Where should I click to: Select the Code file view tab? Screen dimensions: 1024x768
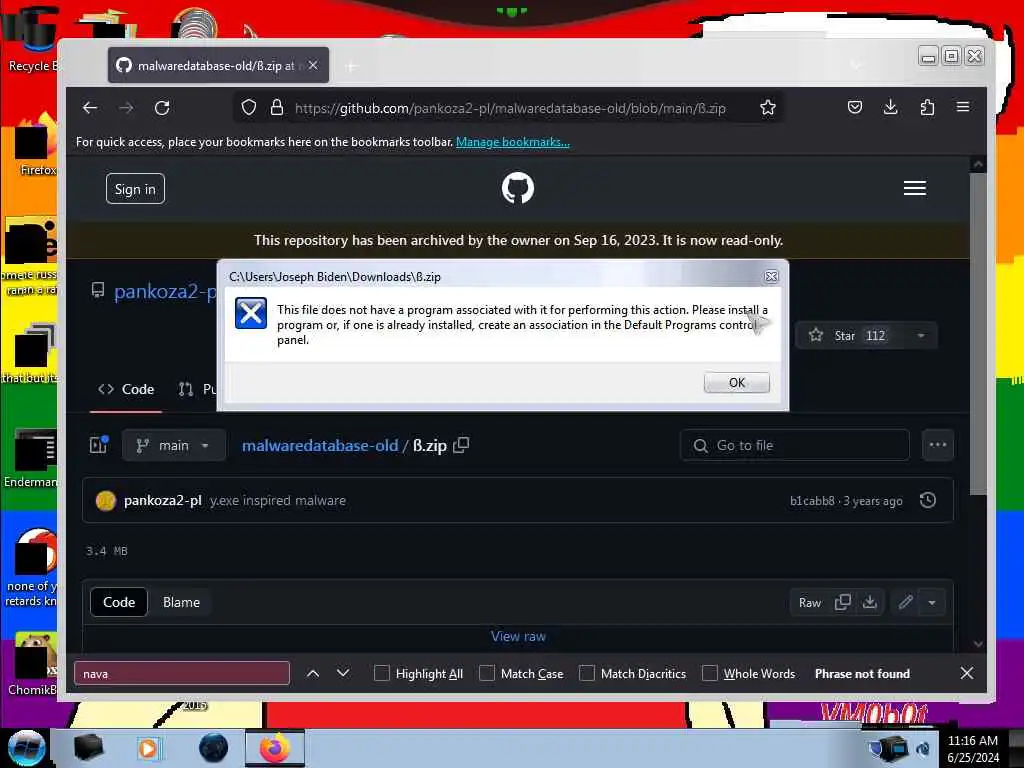[119, 602]
